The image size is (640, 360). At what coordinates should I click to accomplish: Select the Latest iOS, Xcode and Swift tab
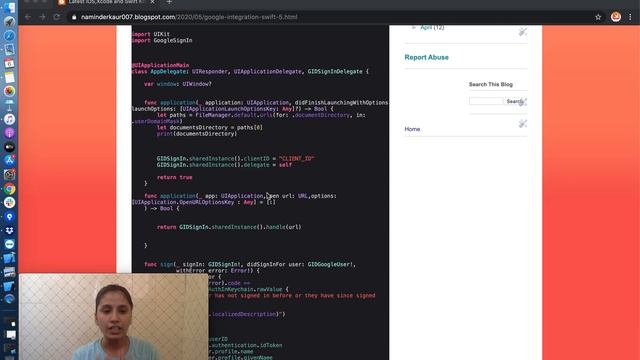point(105,2)
